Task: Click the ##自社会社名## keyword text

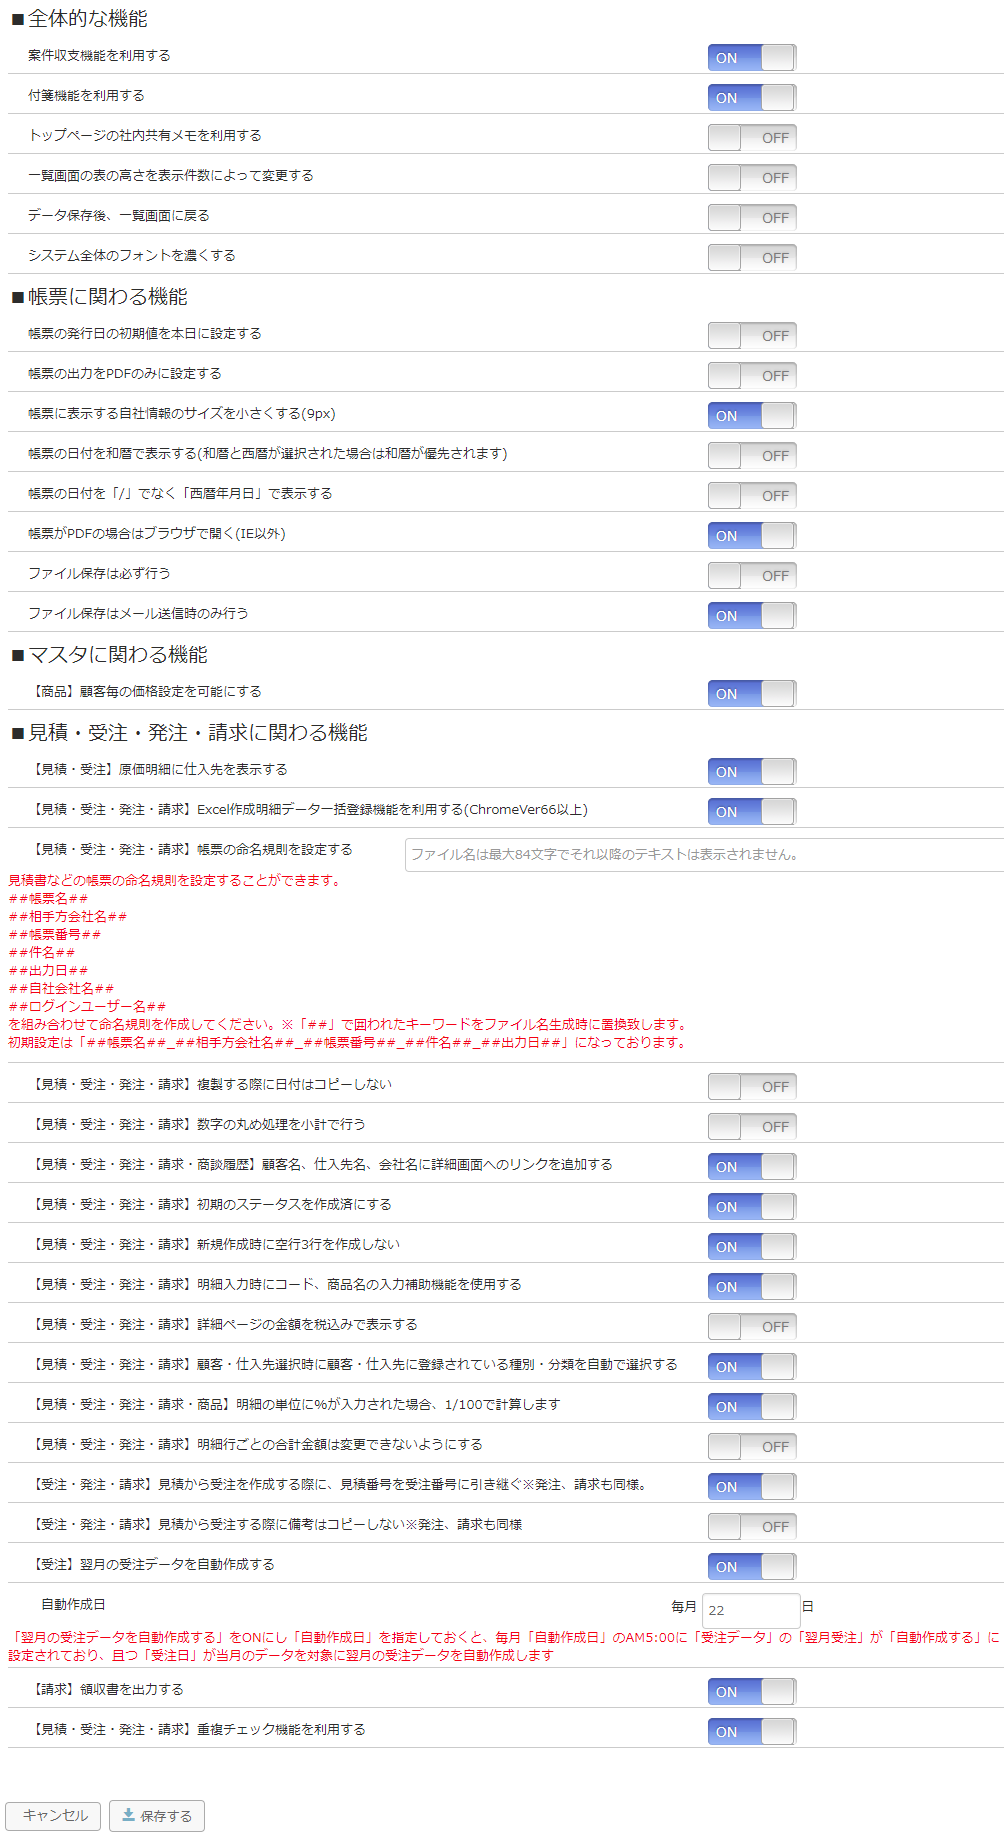Action: [x=61, y=989]
